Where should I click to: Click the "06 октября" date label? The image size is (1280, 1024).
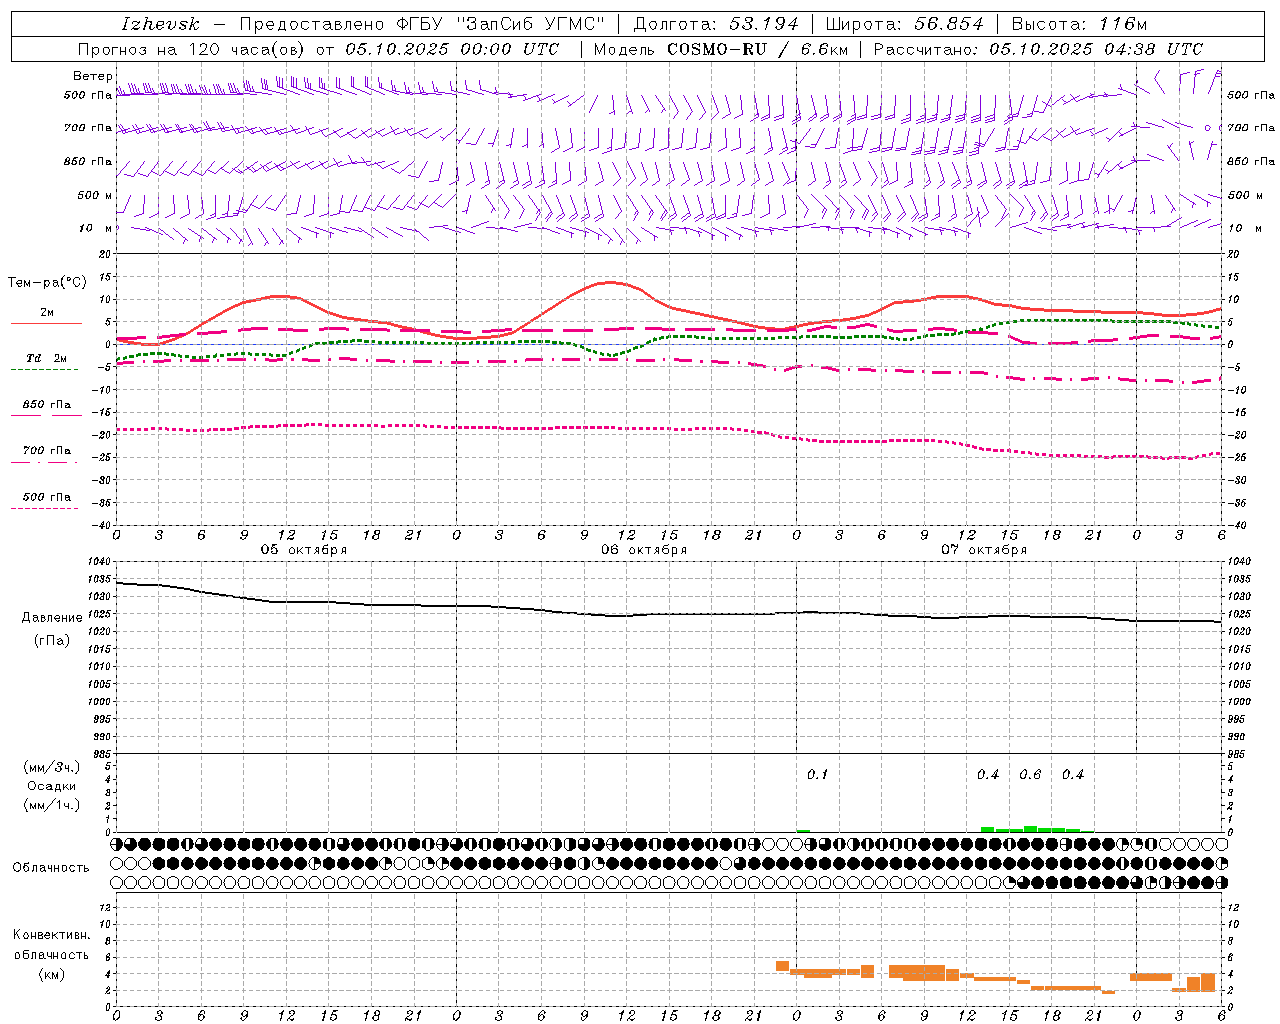[644, 550]
